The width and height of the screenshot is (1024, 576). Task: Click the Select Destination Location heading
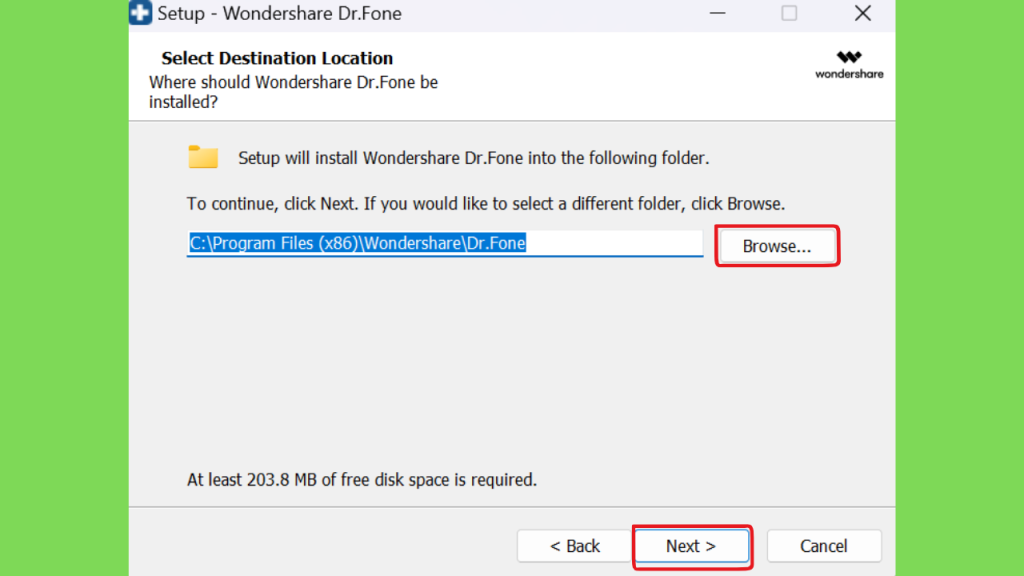[x=277, y=58]
